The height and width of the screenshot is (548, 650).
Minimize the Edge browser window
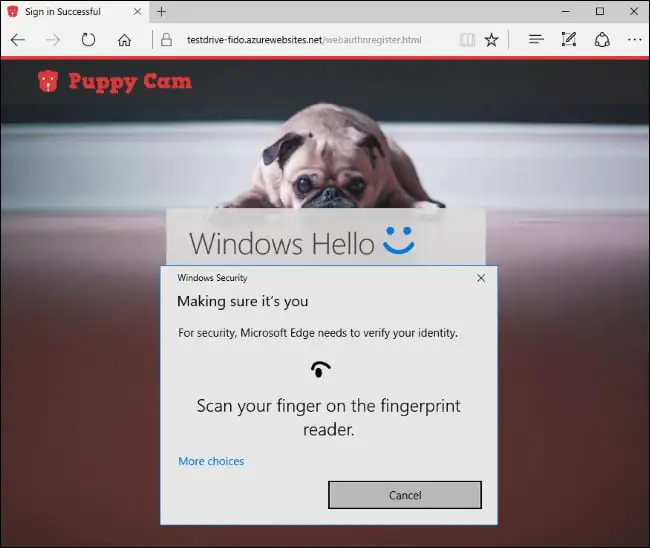tap(565, 12)
